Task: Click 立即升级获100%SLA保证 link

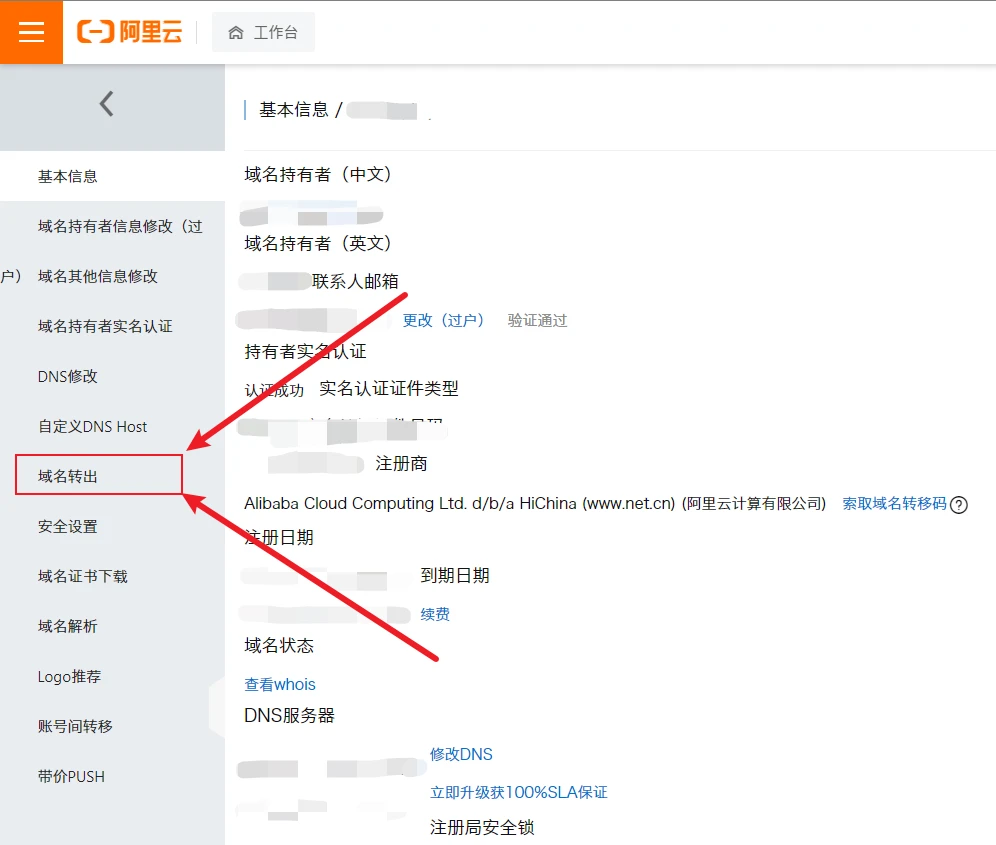Action: tap(519, 792)
